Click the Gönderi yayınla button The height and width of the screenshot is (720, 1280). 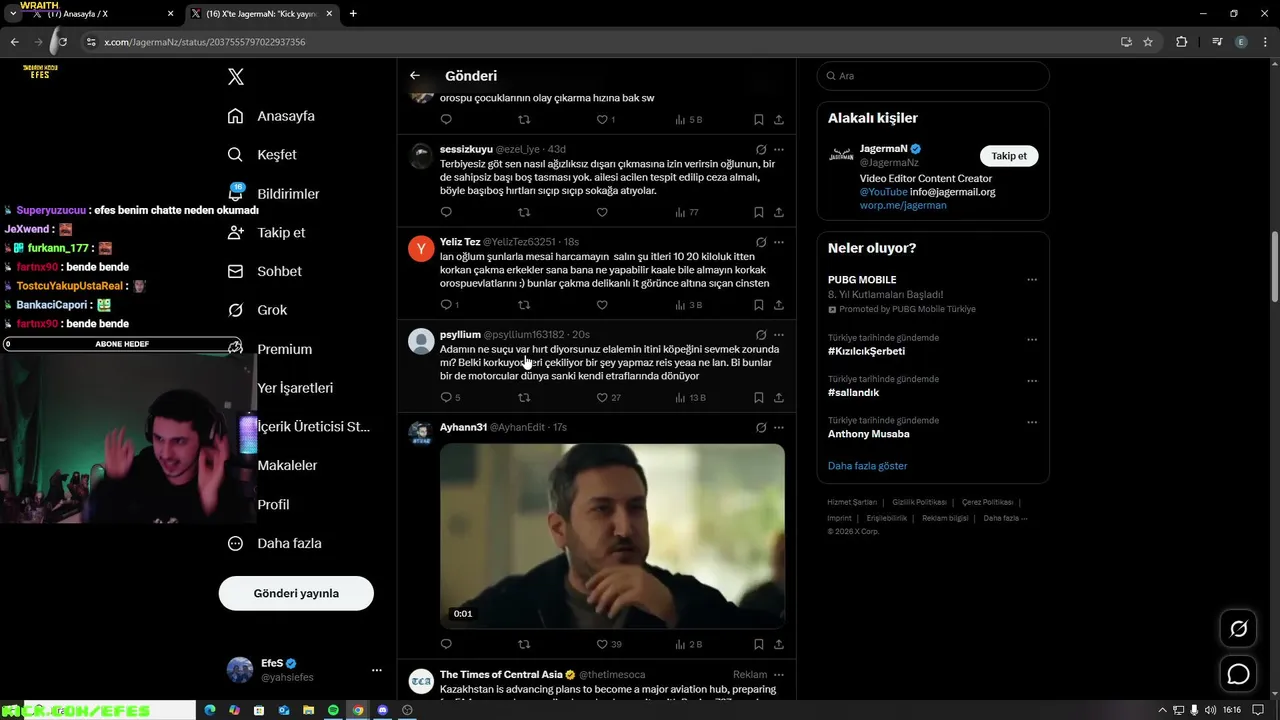296,593
